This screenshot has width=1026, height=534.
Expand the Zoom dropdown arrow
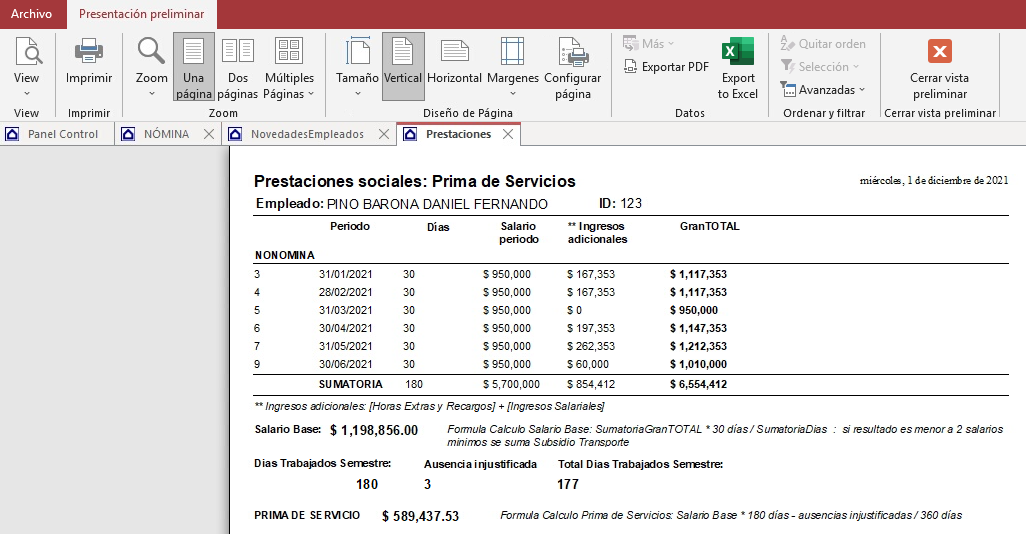[x=152, y=93]
